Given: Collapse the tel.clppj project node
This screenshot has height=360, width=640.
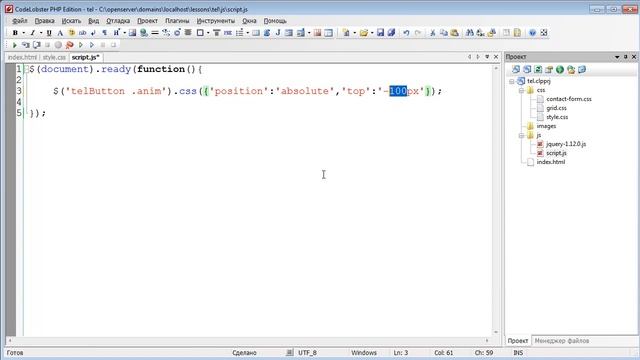Looking at the screenshot, I should tap(512, 81).
